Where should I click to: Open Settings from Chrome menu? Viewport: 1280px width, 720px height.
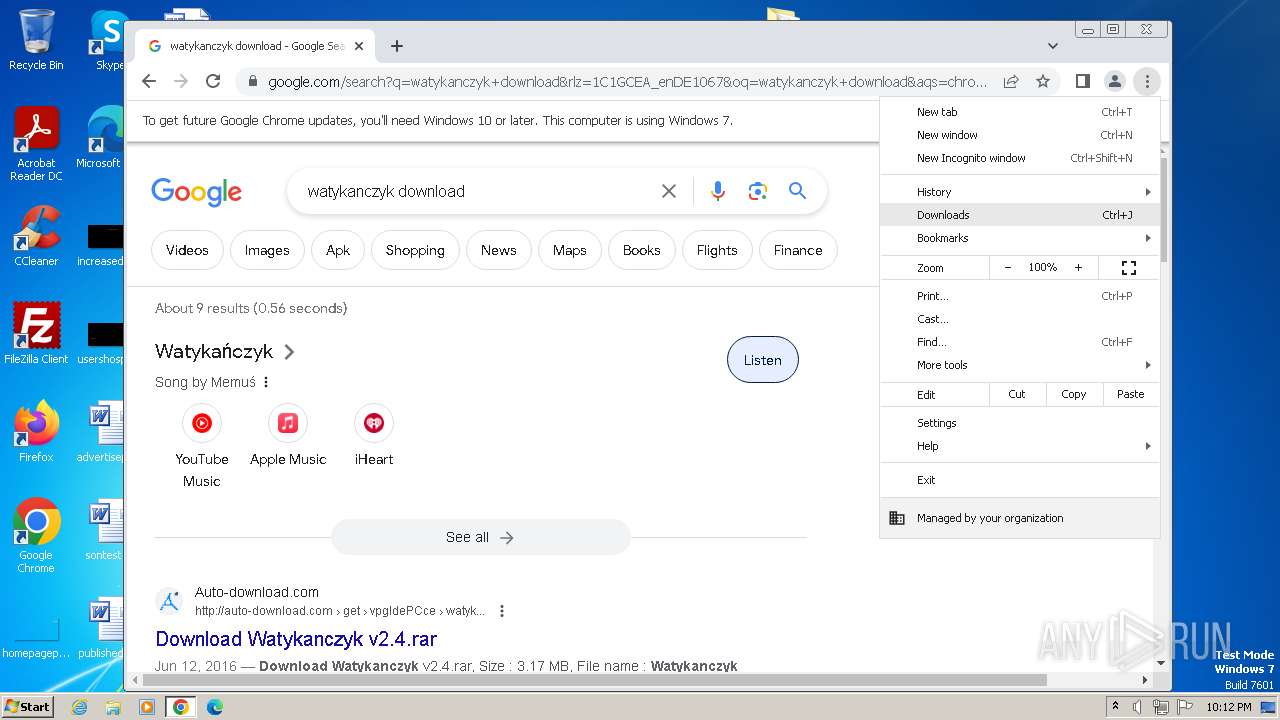coord(1020,423)
